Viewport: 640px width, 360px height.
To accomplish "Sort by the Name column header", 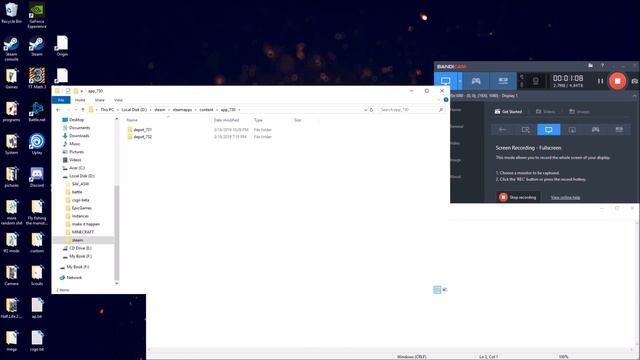I will [x=132, y=120].
